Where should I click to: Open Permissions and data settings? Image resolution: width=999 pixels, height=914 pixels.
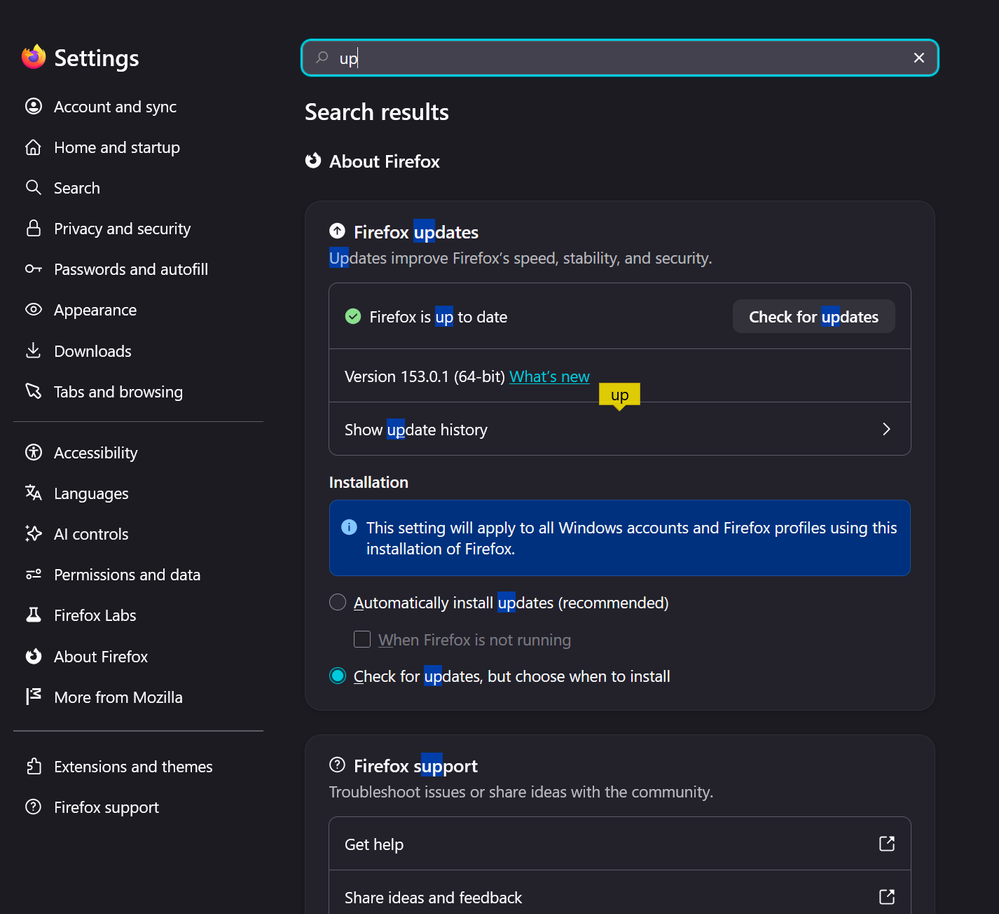127,575
